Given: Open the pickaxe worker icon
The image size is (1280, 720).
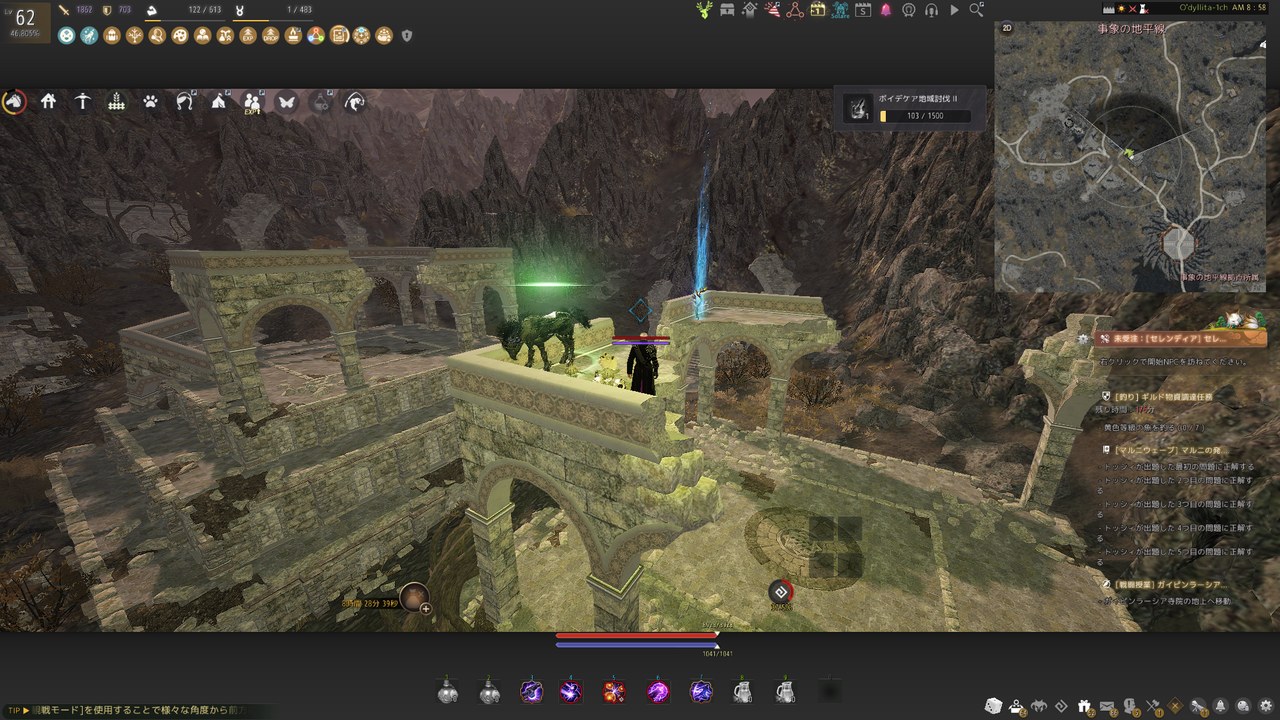Looking at the screenshot, I should [83, 101].
